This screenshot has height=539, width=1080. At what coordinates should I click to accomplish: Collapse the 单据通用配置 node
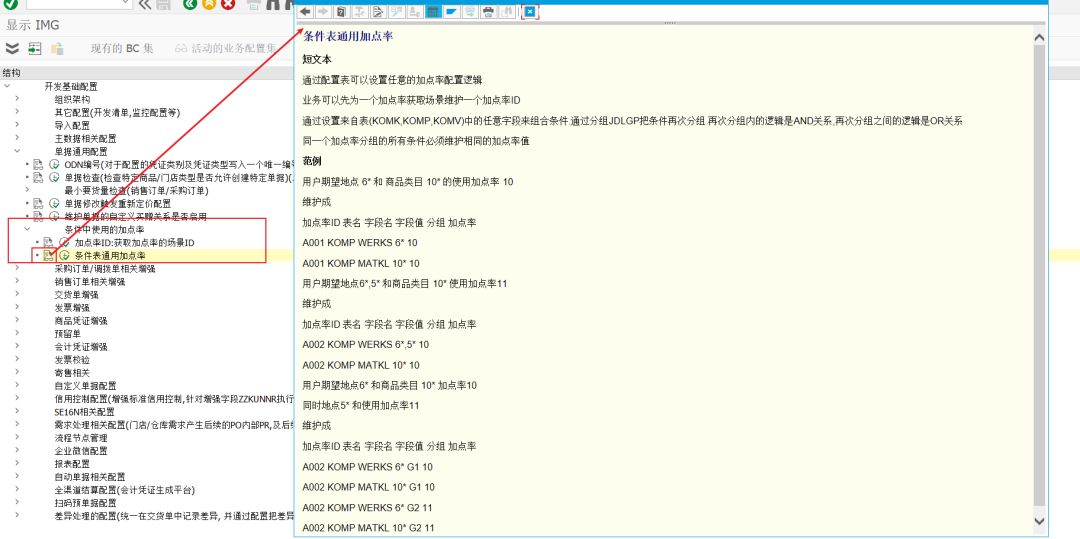click(x=17, y=151)
